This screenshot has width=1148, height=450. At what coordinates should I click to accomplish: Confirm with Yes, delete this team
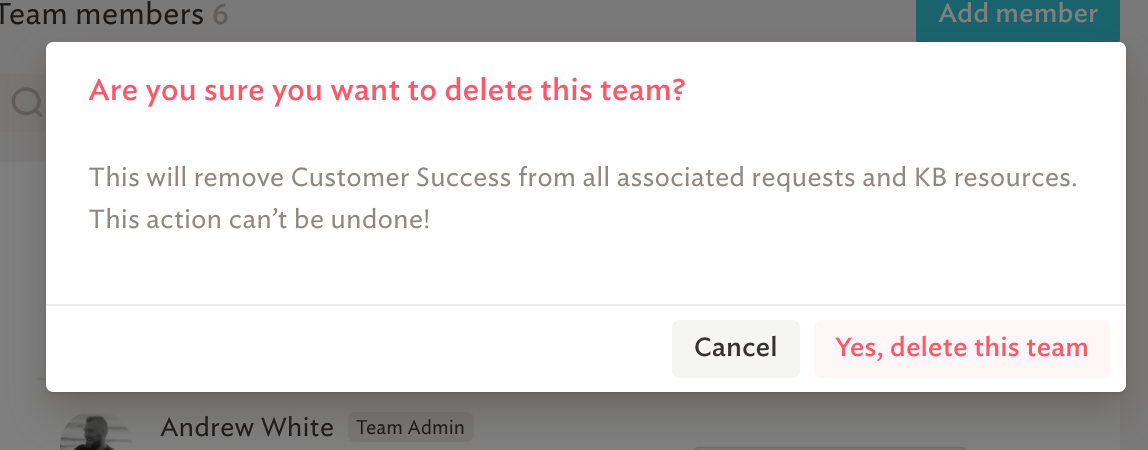click(961, 348)
